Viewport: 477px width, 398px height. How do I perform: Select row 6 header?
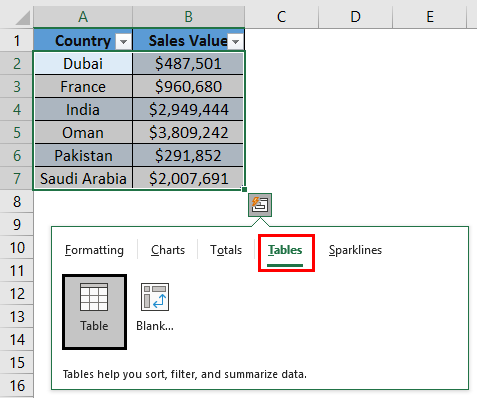click(17, 156)
